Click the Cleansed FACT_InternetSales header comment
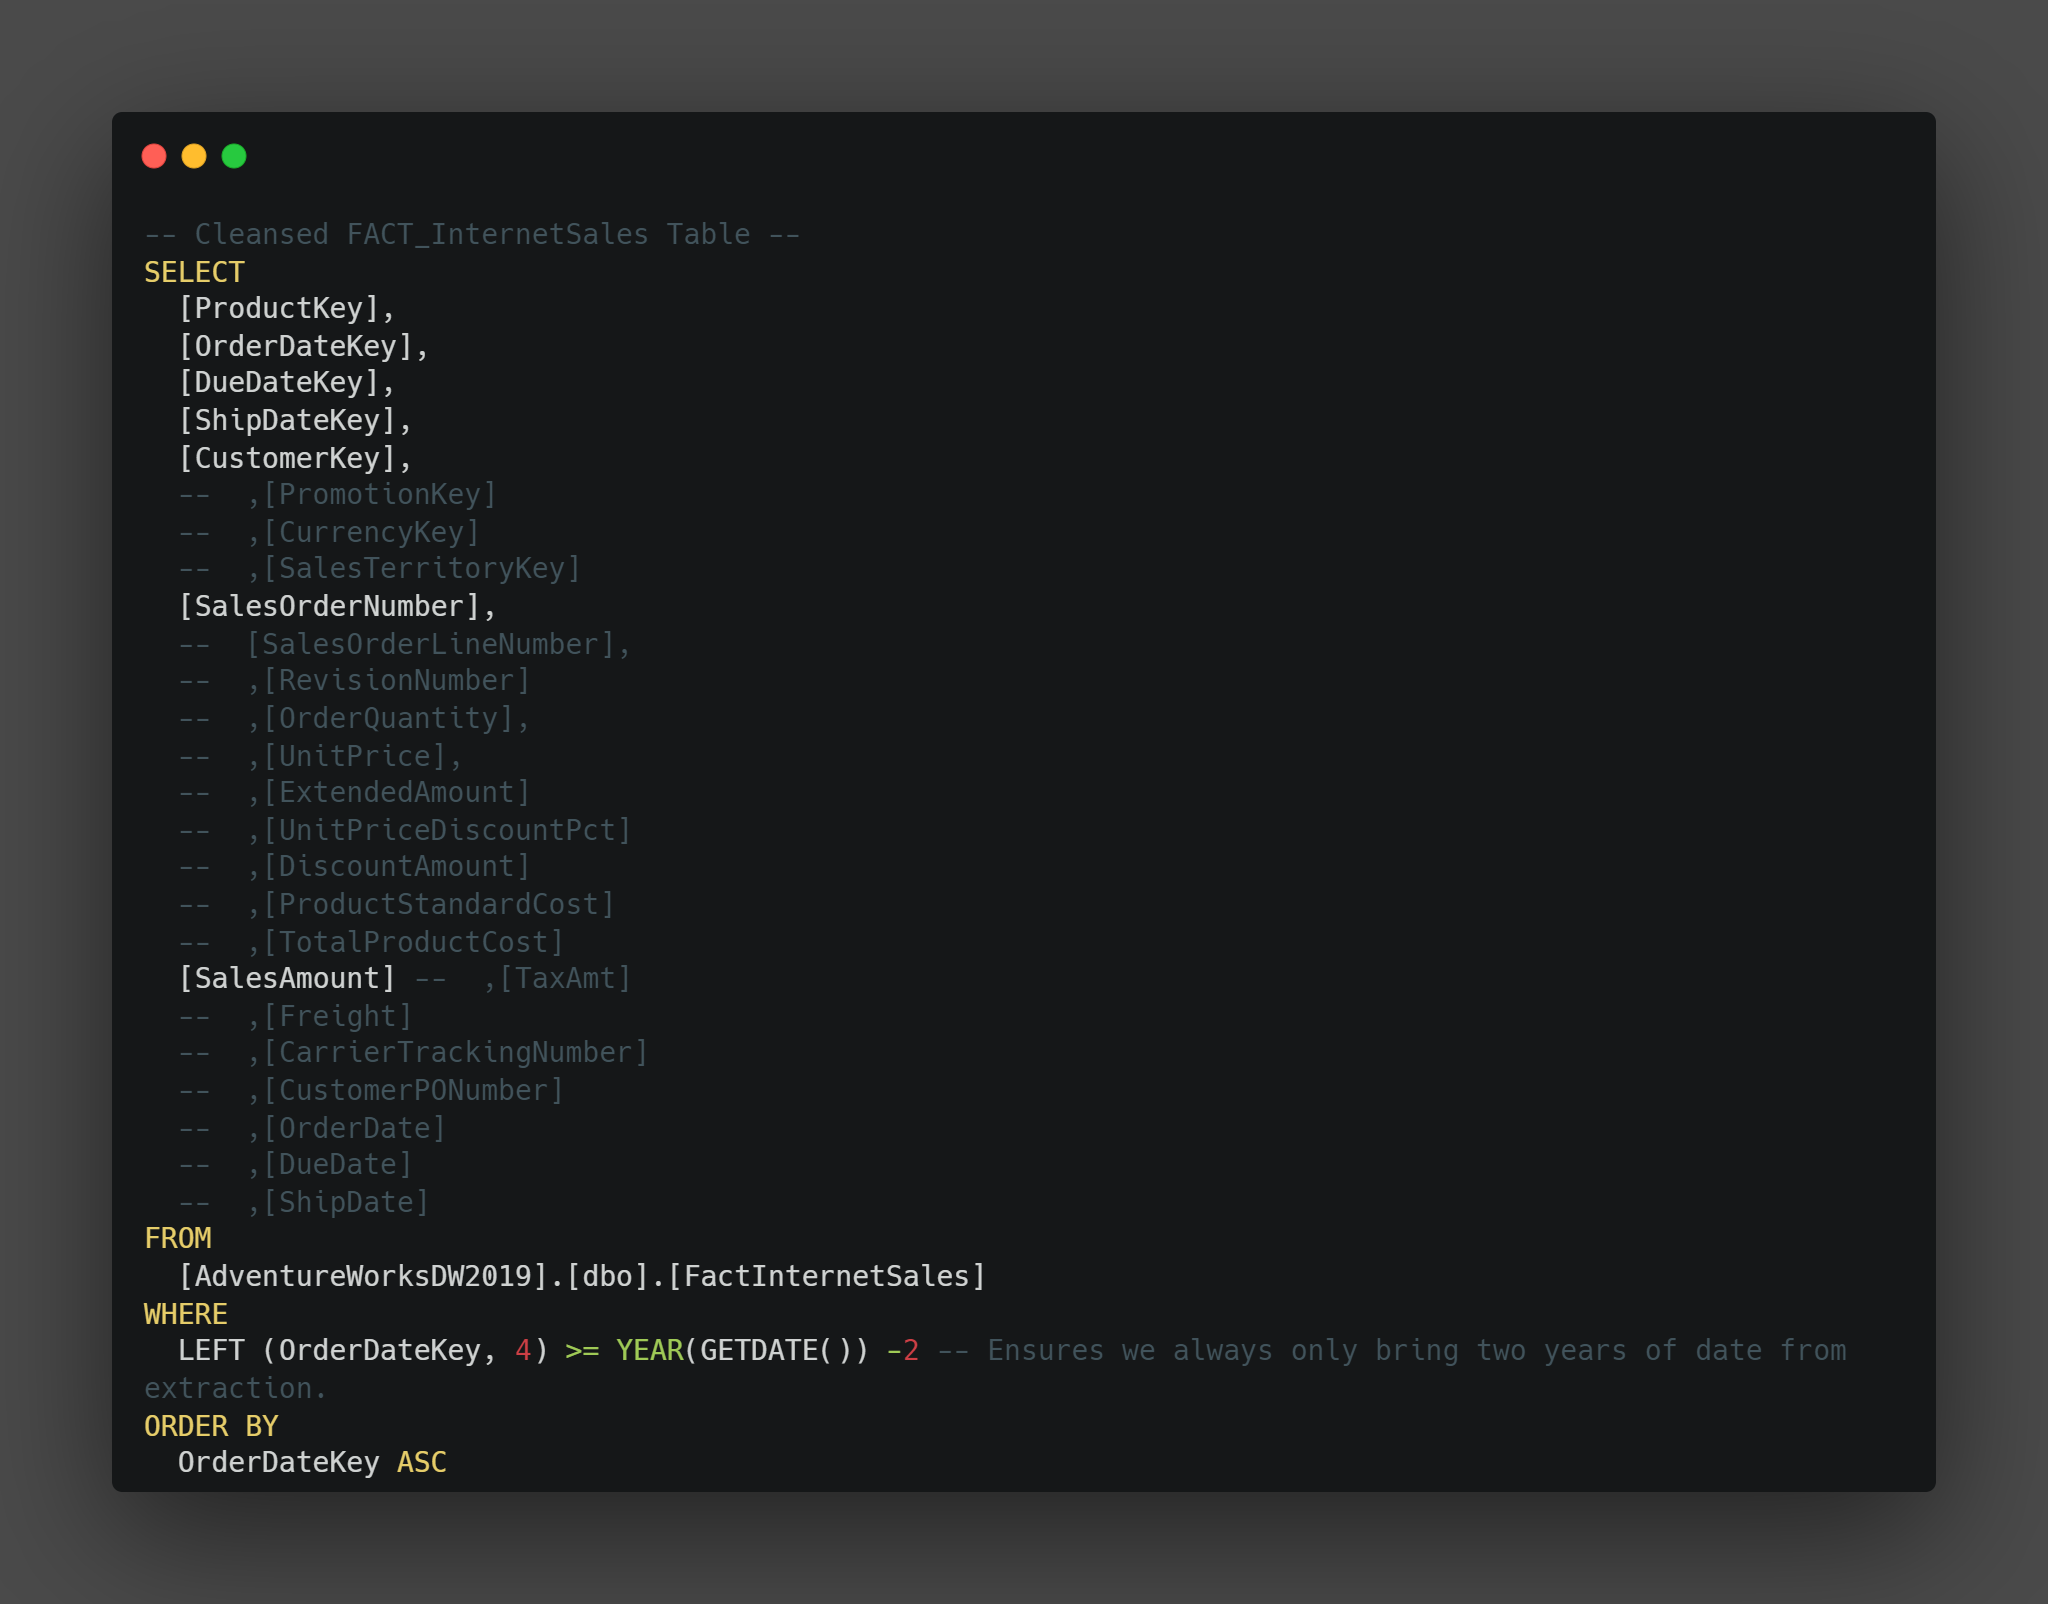Screen dimensions: 2048x1604 [472, 233]
